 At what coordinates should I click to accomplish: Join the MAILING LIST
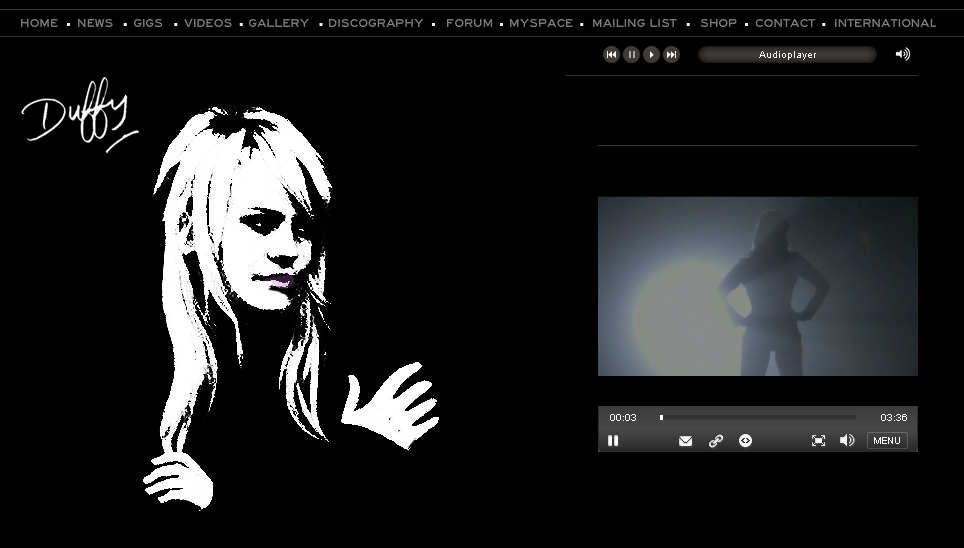(x=634, y=23)
